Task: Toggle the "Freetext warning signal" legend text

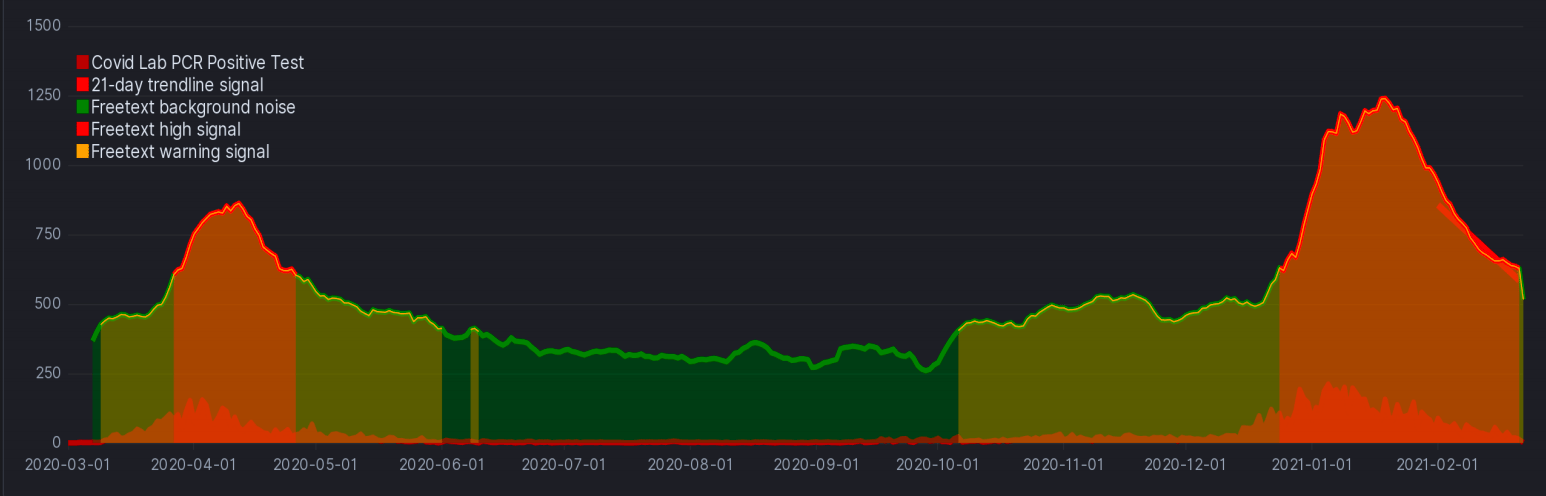Action: pyautogui.click(x=180, y=152)
